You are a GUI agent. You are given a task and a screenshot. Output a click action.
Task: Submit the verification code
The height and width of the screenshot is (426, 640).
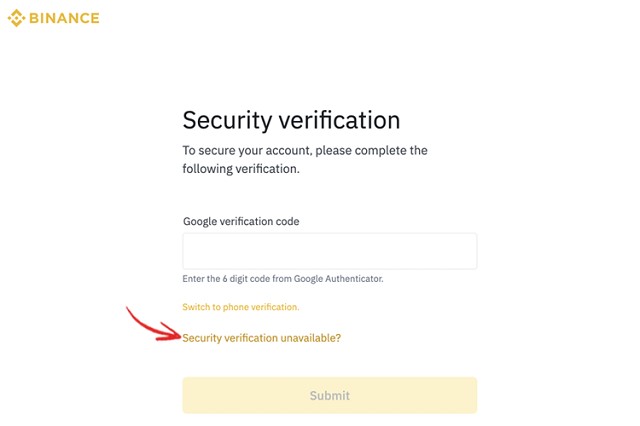coord(329,395)
